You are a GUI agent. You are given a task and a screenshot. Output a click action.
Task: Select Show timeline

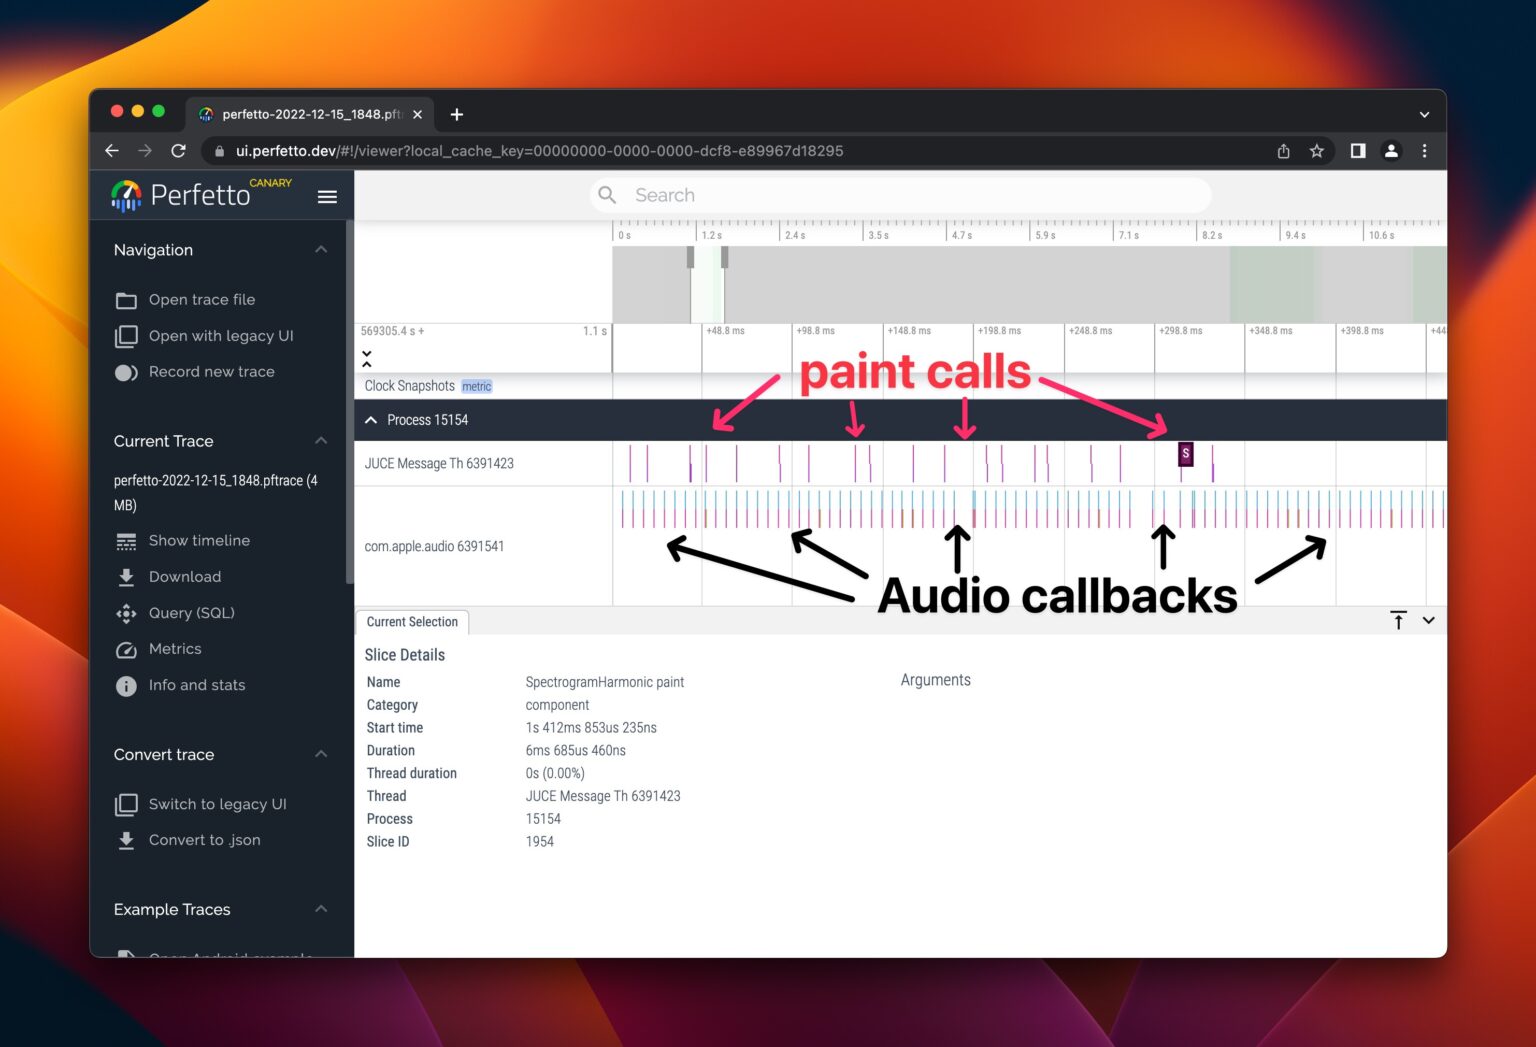tap(199, 540)
